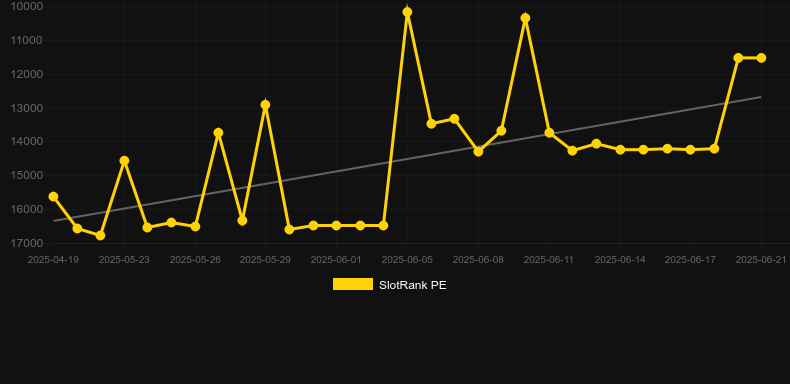The height and width of the screenshot is (384, 790).
Task: Toggle the SlotRank PE legend label
Action: 412,285
